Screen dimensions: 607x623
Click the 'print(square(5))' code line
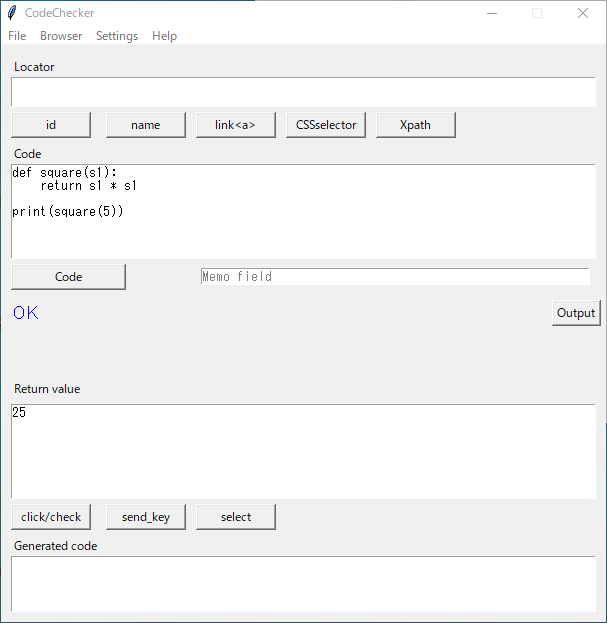(x=68, y=211)
